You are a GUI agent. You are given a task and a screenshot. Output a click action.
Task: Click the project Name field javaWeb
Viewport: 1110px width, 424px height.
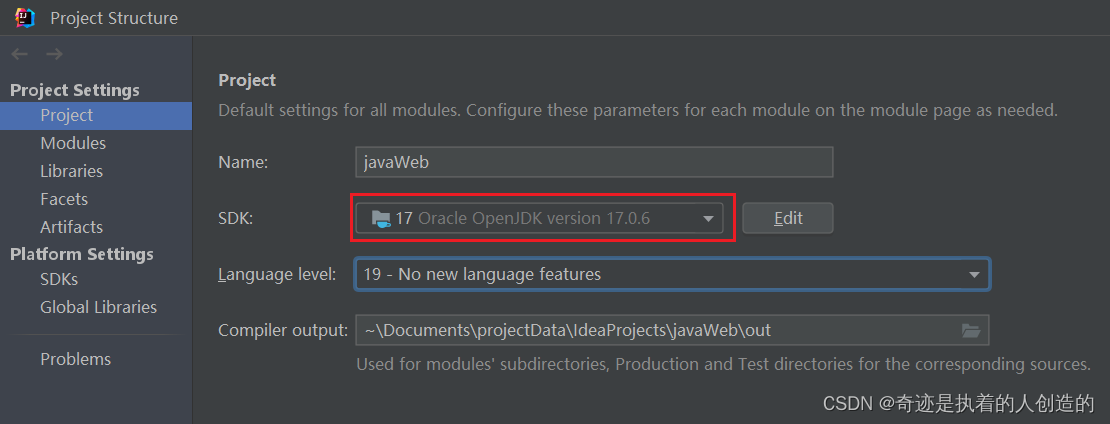(594, 162)
